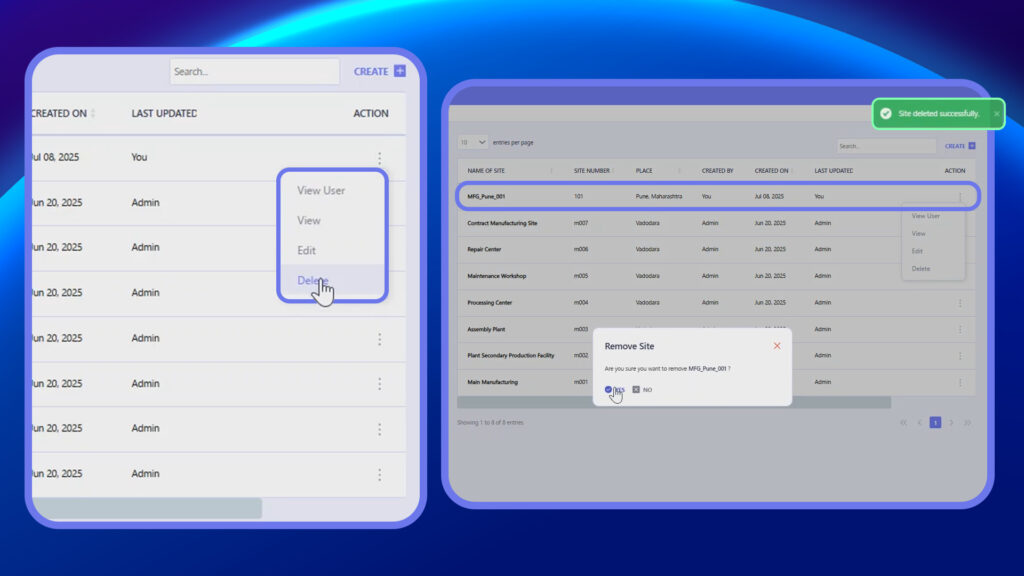Click the 'Showing 1 to 8 of 8 entries' text
The image size is (1024, 576).
coord(490,423)
